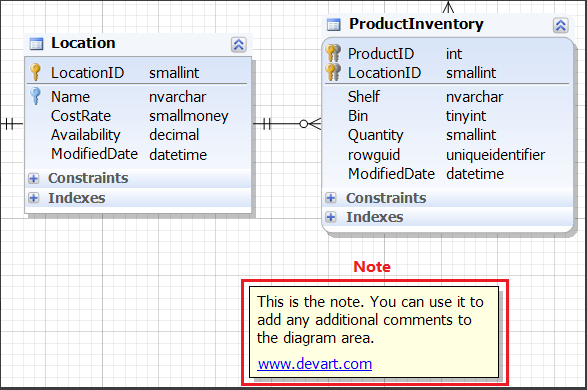Select the Bin column row
Screen dimensions: 587x390
point(447,116)
